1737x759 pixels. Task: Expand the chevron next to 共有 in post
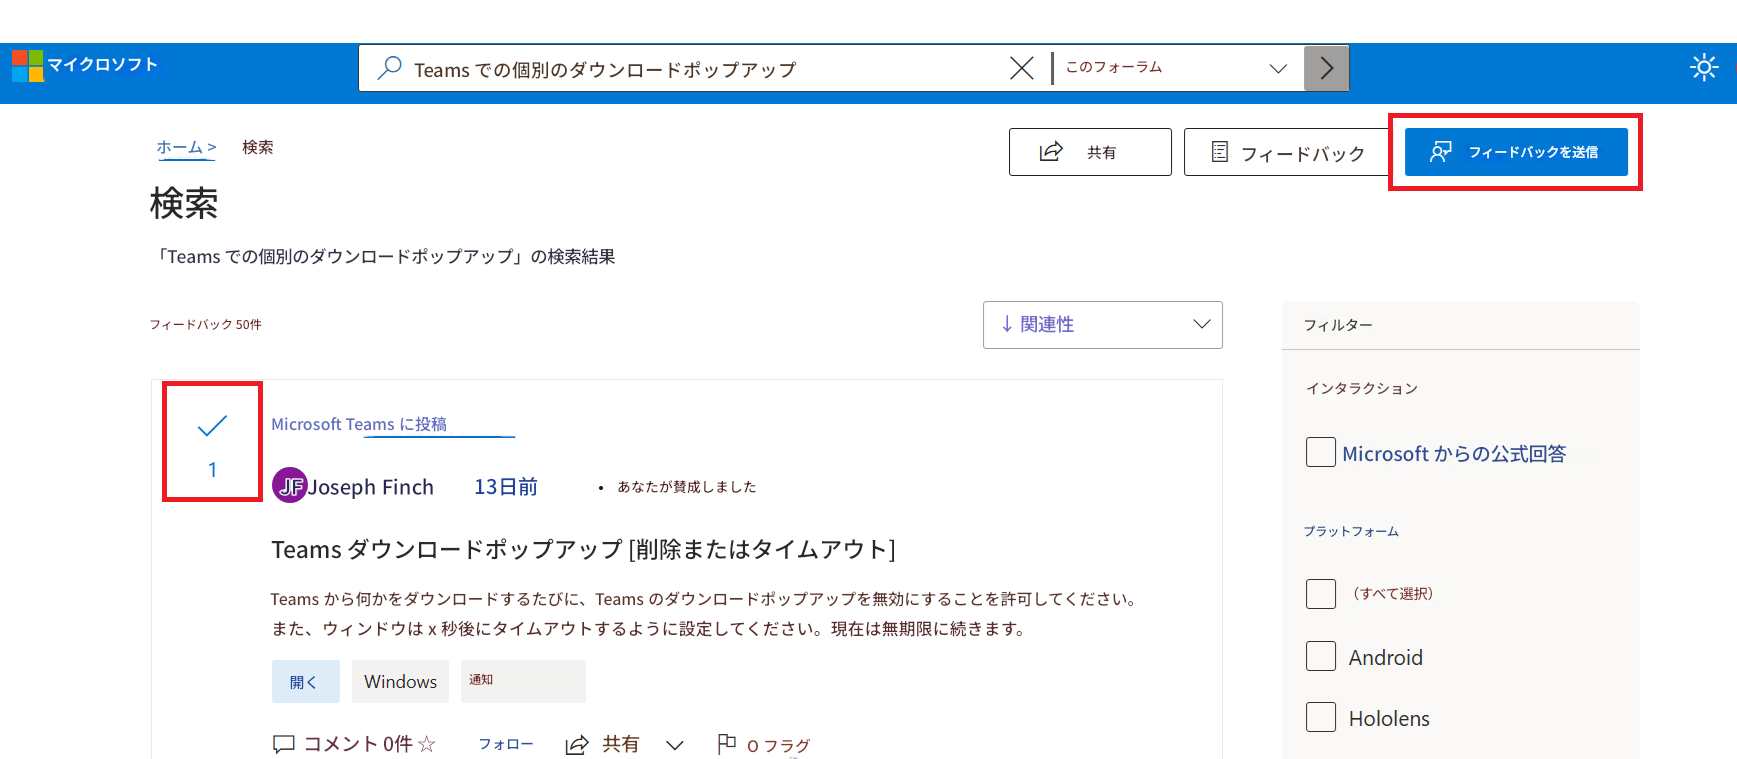tap(675, 745)
